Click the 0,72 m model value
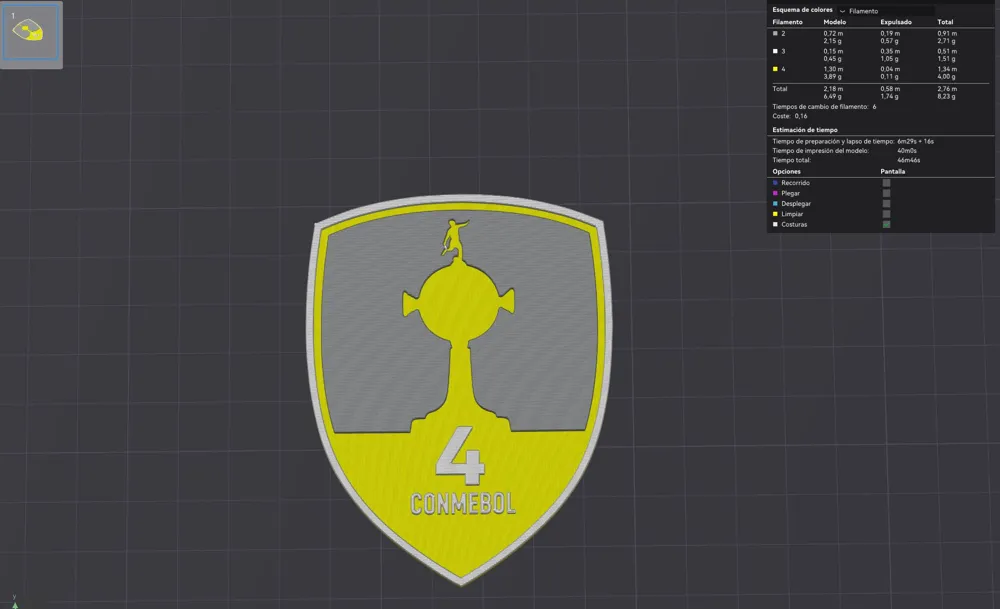The height and width of the screenshot is (609, 1000). [833, 33]
